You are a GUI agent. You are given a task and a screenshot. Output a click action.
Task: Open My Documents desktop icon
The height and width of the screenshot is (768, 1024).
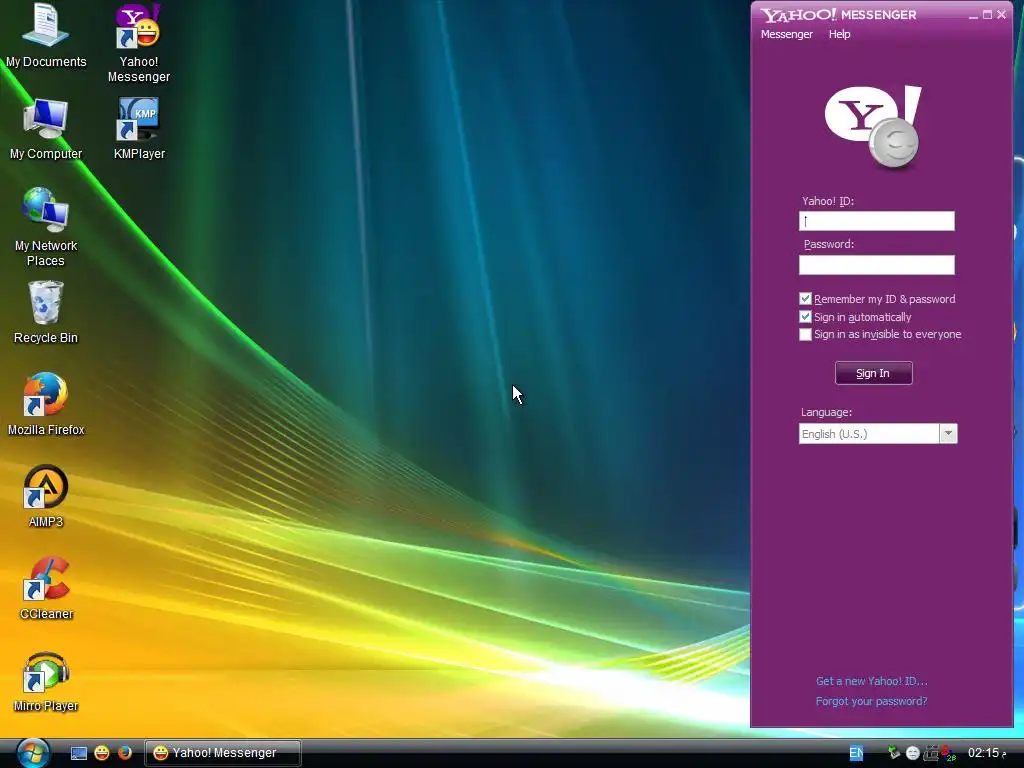point(46,35)
